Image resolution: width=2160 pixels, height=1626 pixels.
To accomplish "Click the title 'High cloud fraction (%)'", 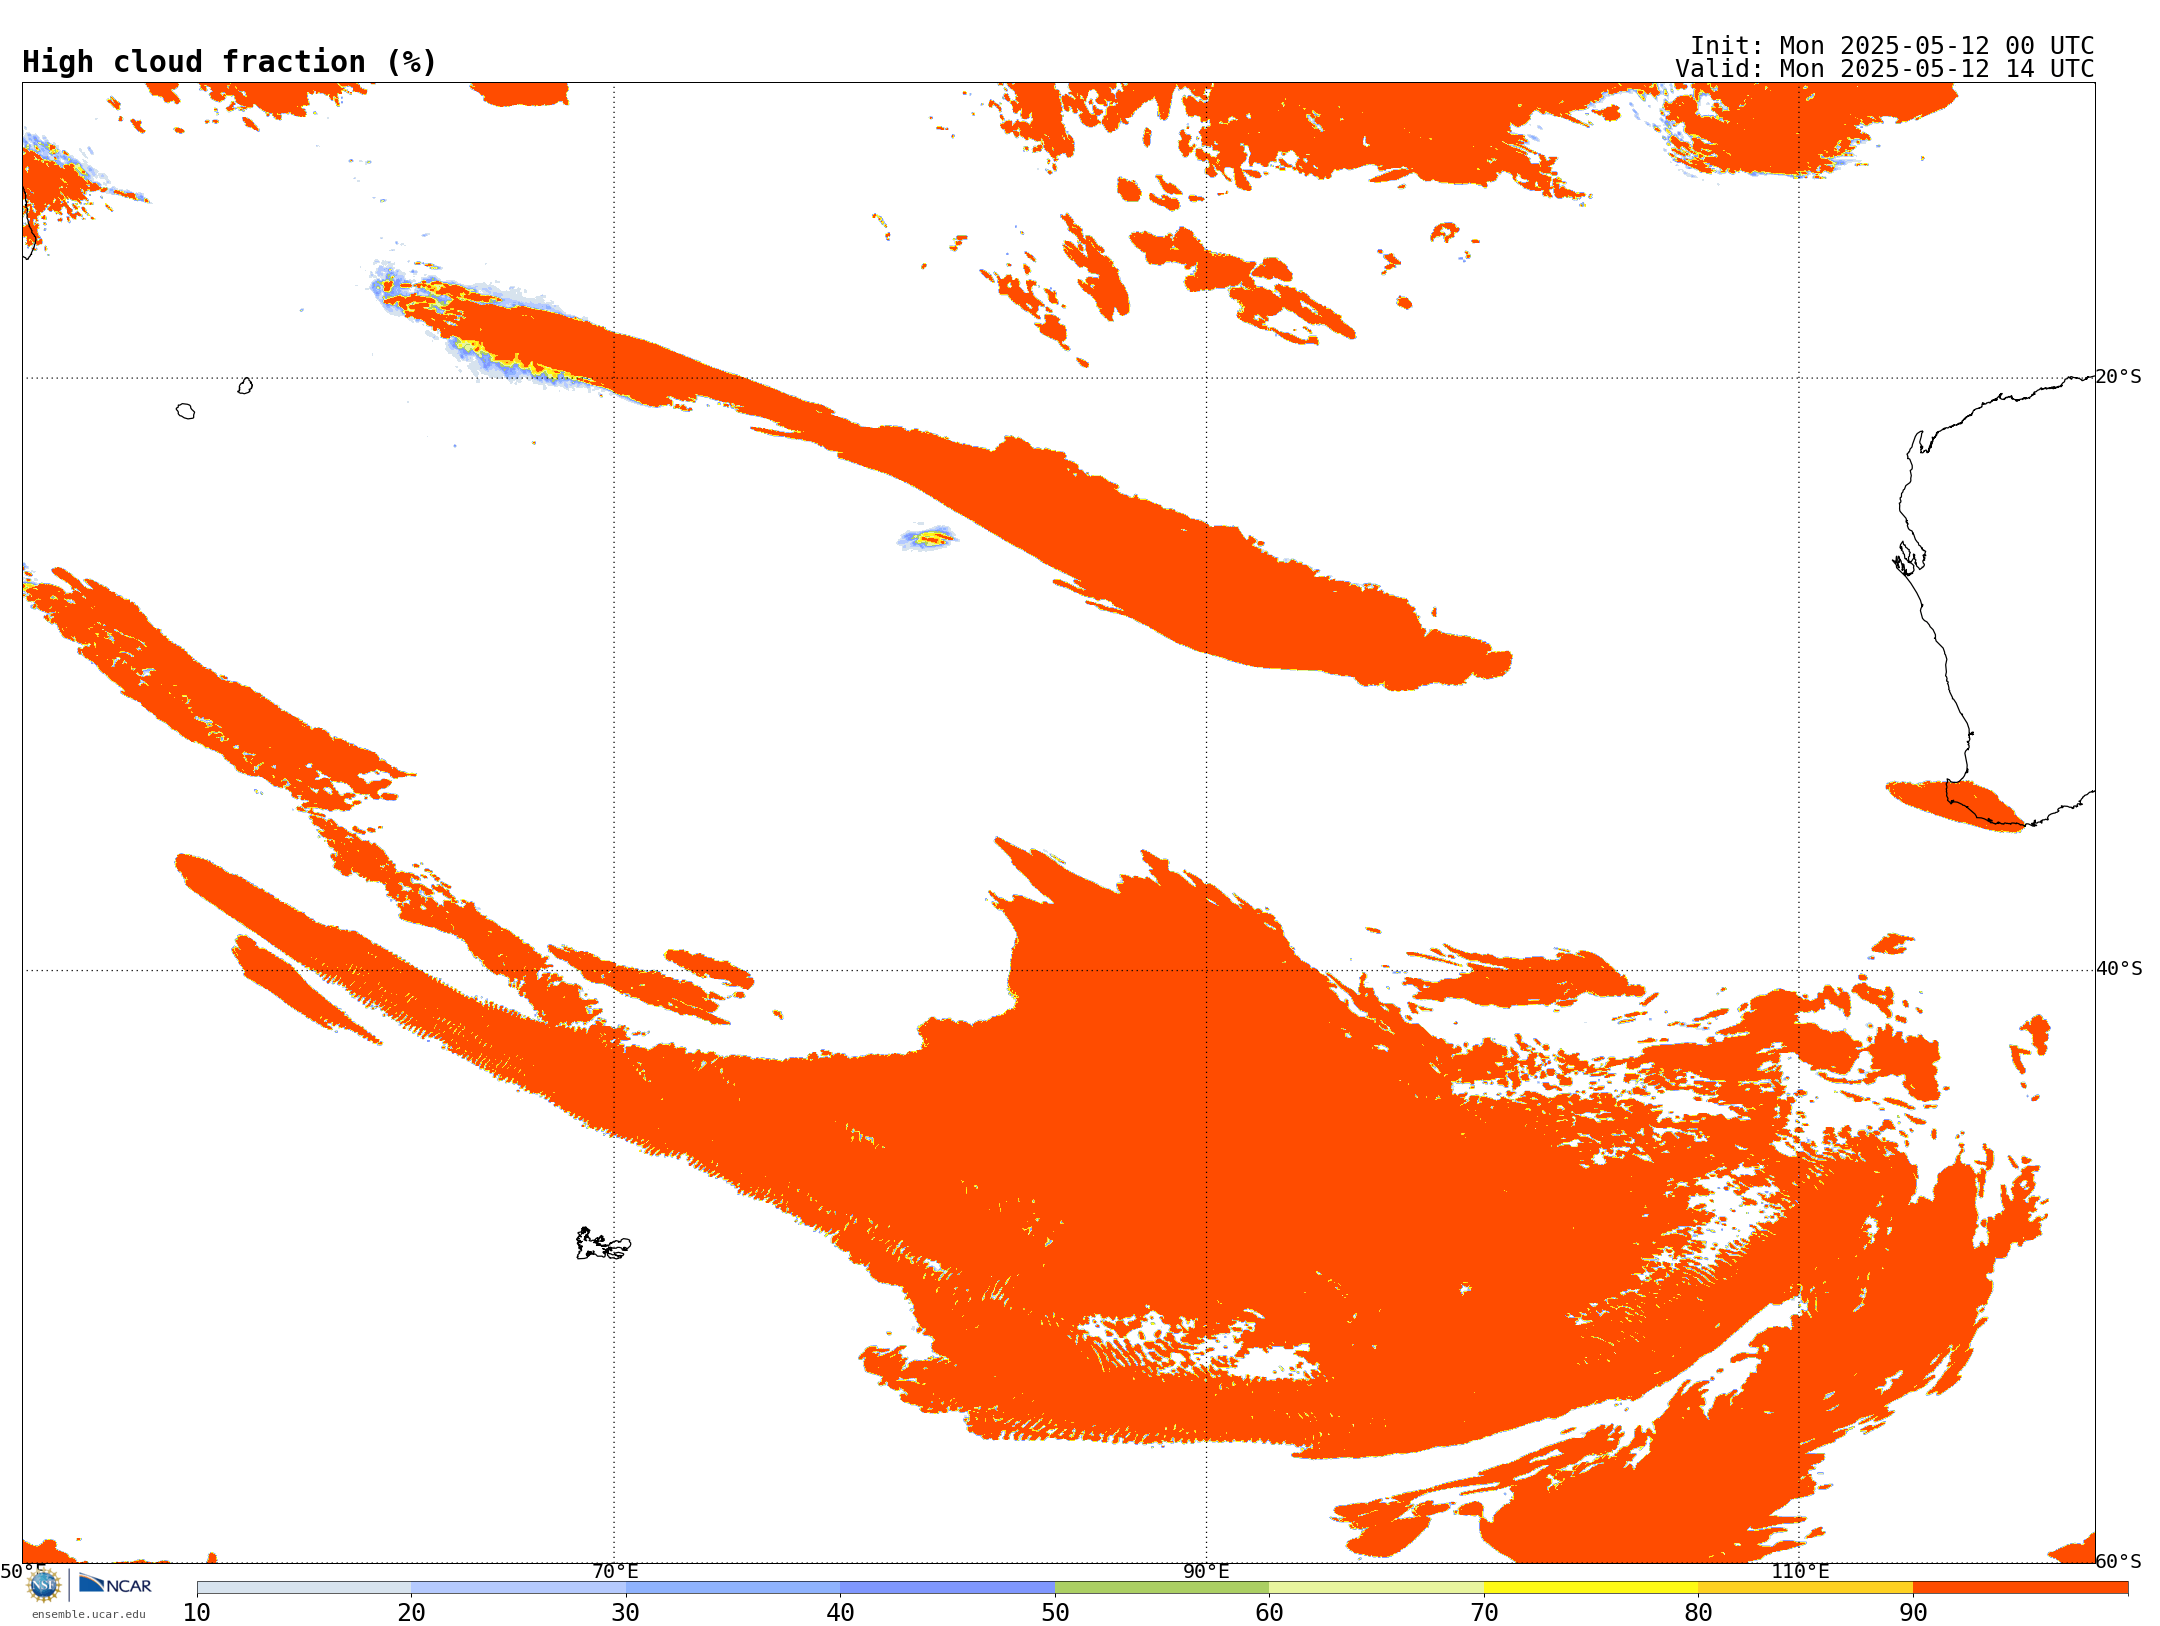I will pos(229,62).
